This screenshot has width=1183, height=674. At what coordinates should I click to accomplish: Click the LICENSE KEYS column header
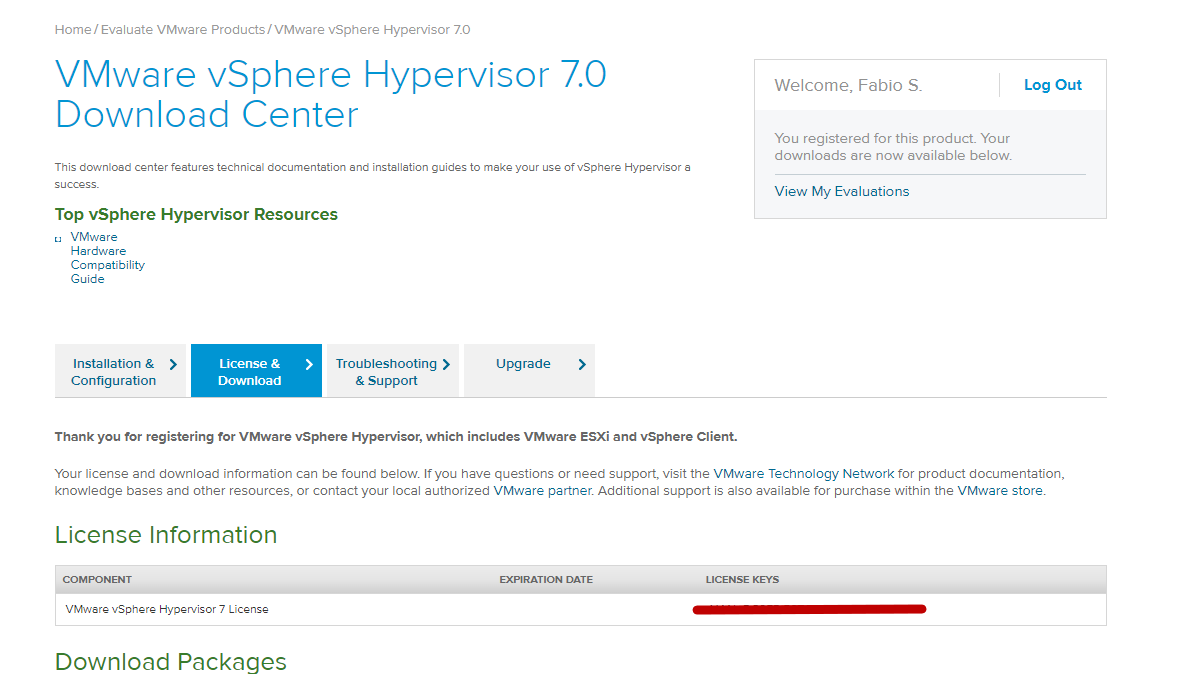[x=742, y=580]
